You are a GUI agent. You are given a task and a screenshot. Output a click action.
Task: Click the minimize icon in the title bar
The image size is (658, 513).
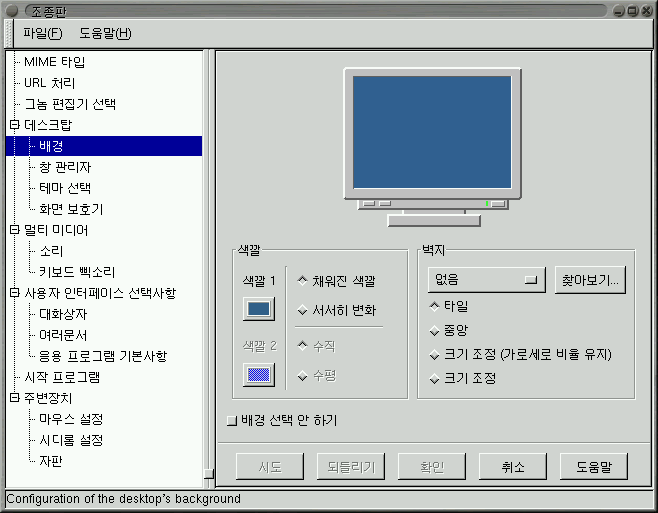[620, 10]
